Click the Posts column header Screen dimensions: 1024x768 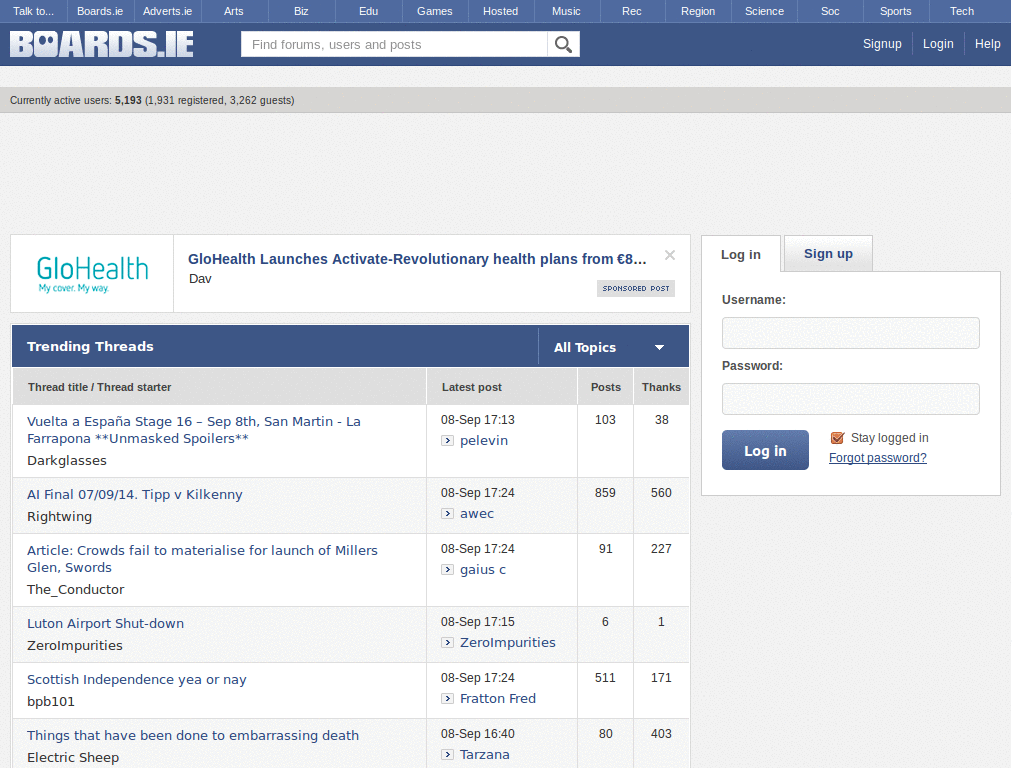(x=605, y=387)
